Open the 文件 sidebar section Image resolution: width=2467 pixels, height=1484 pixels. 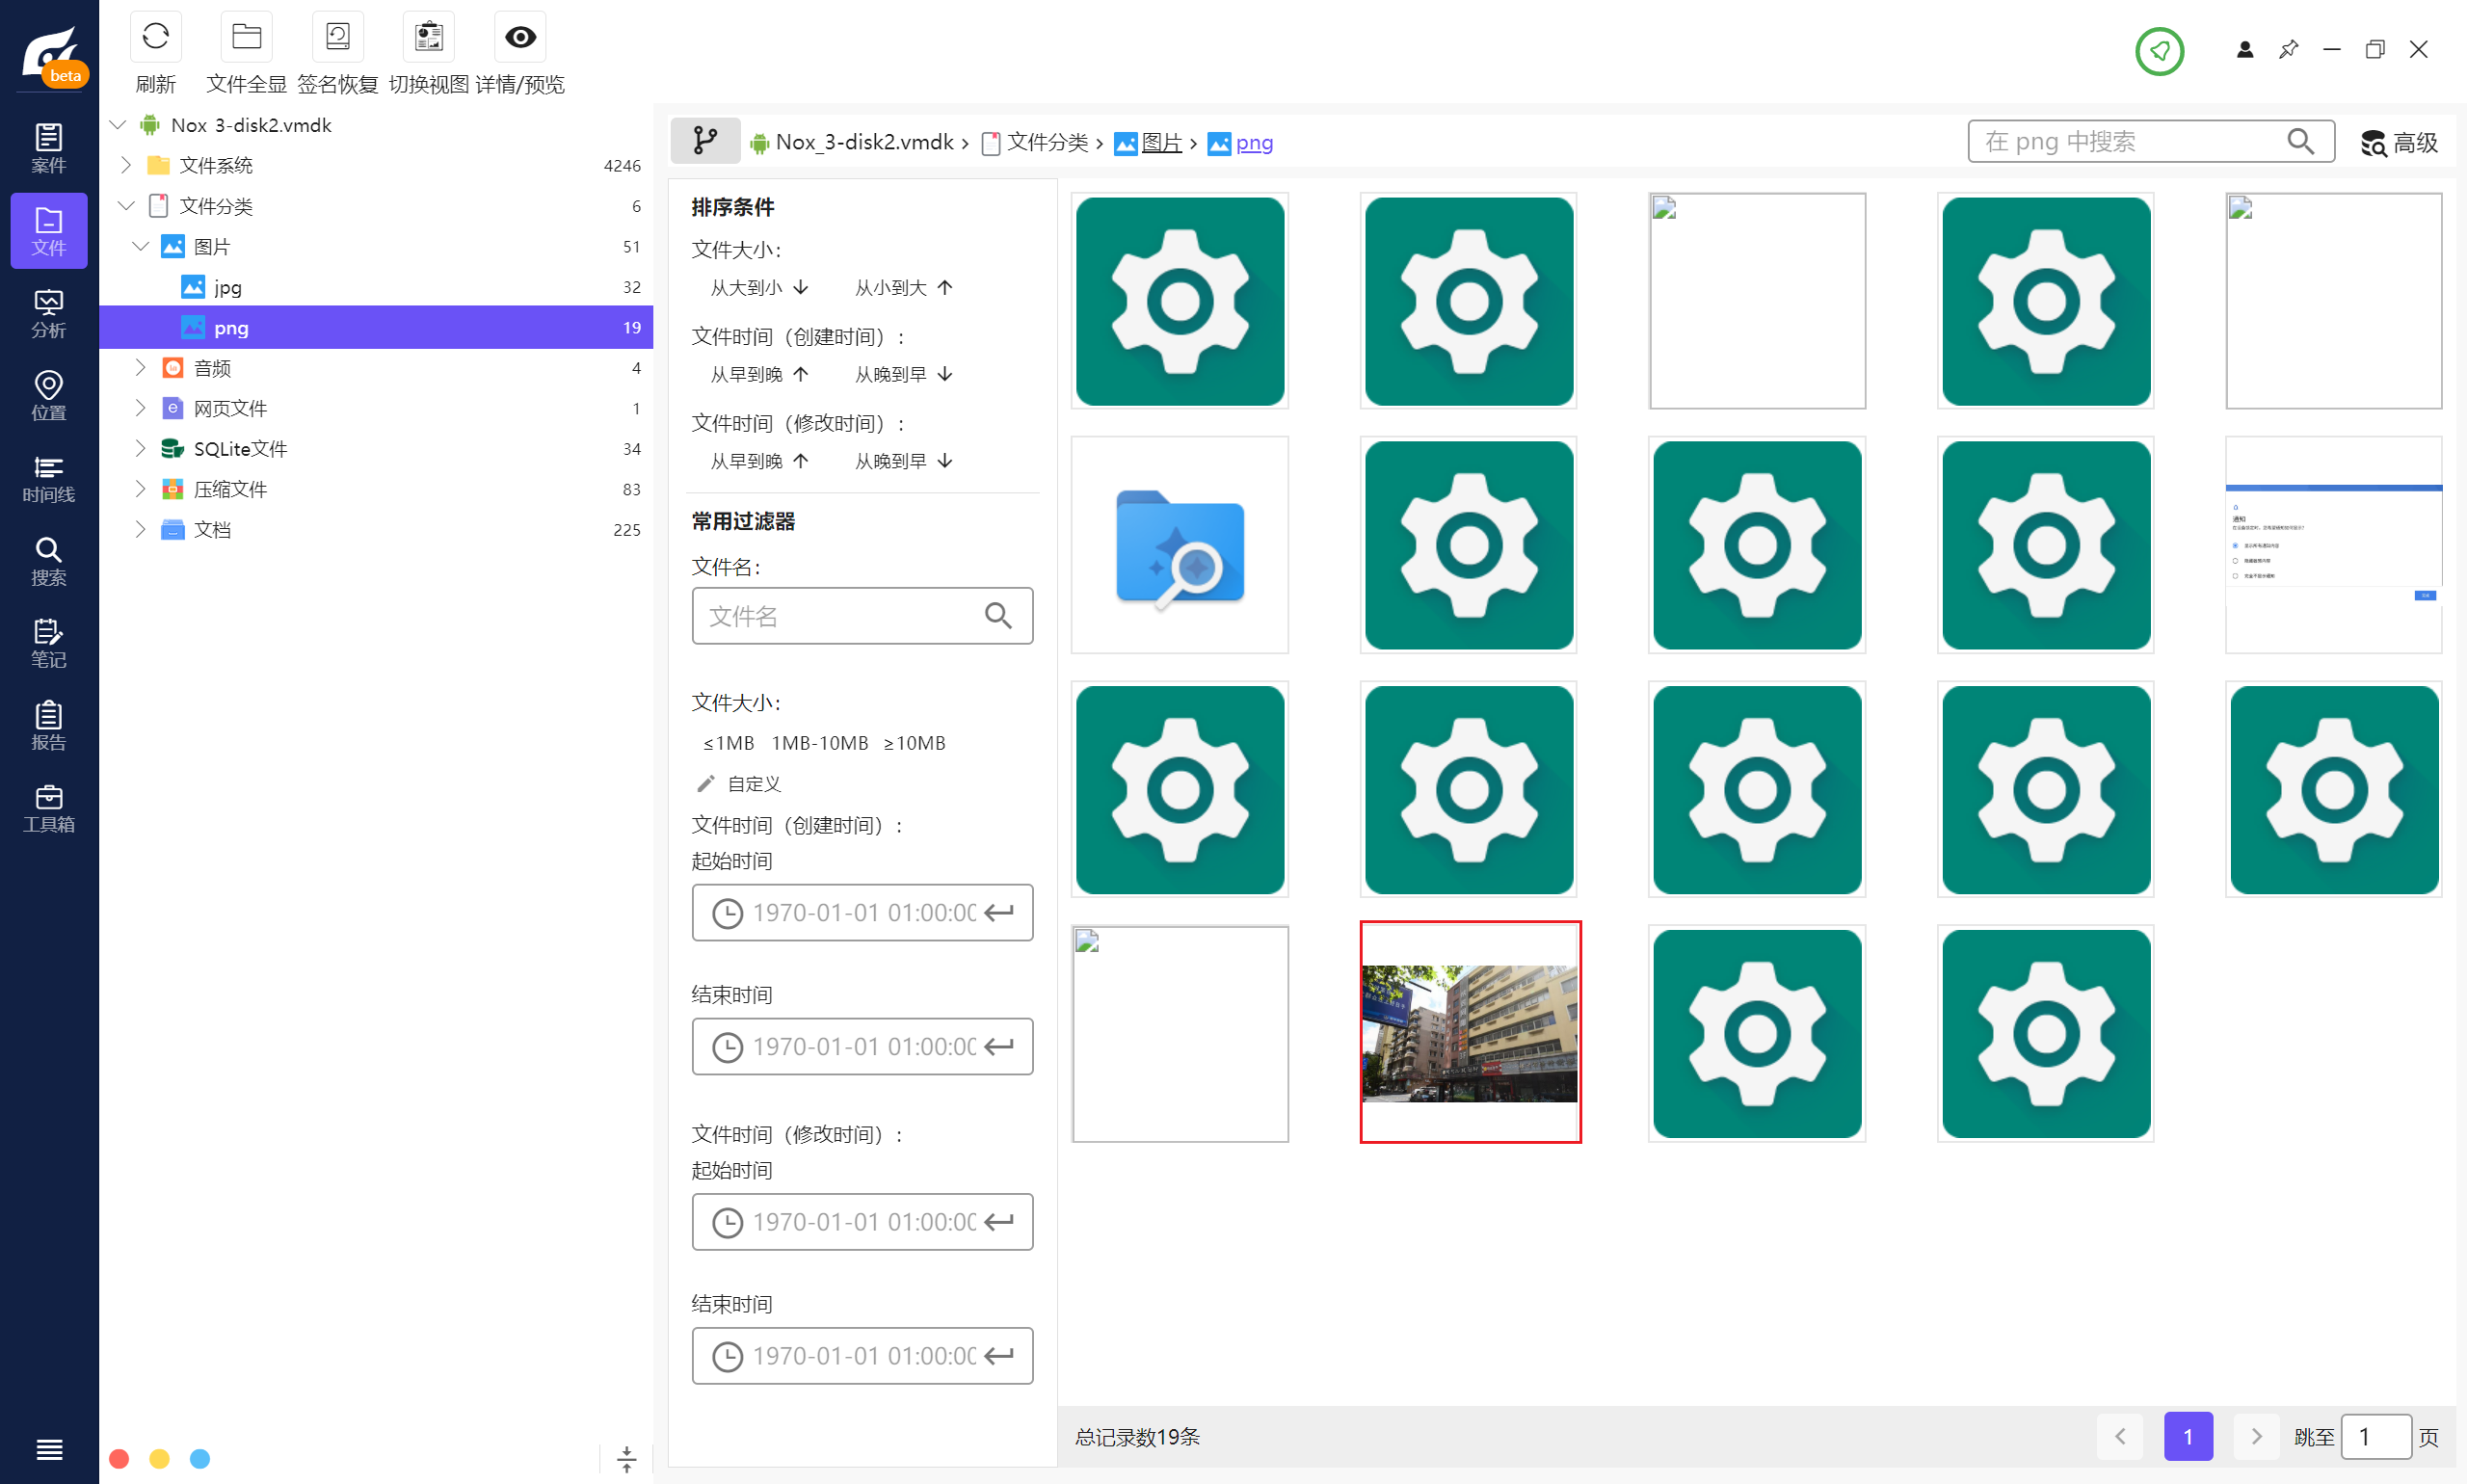point(49,231)
